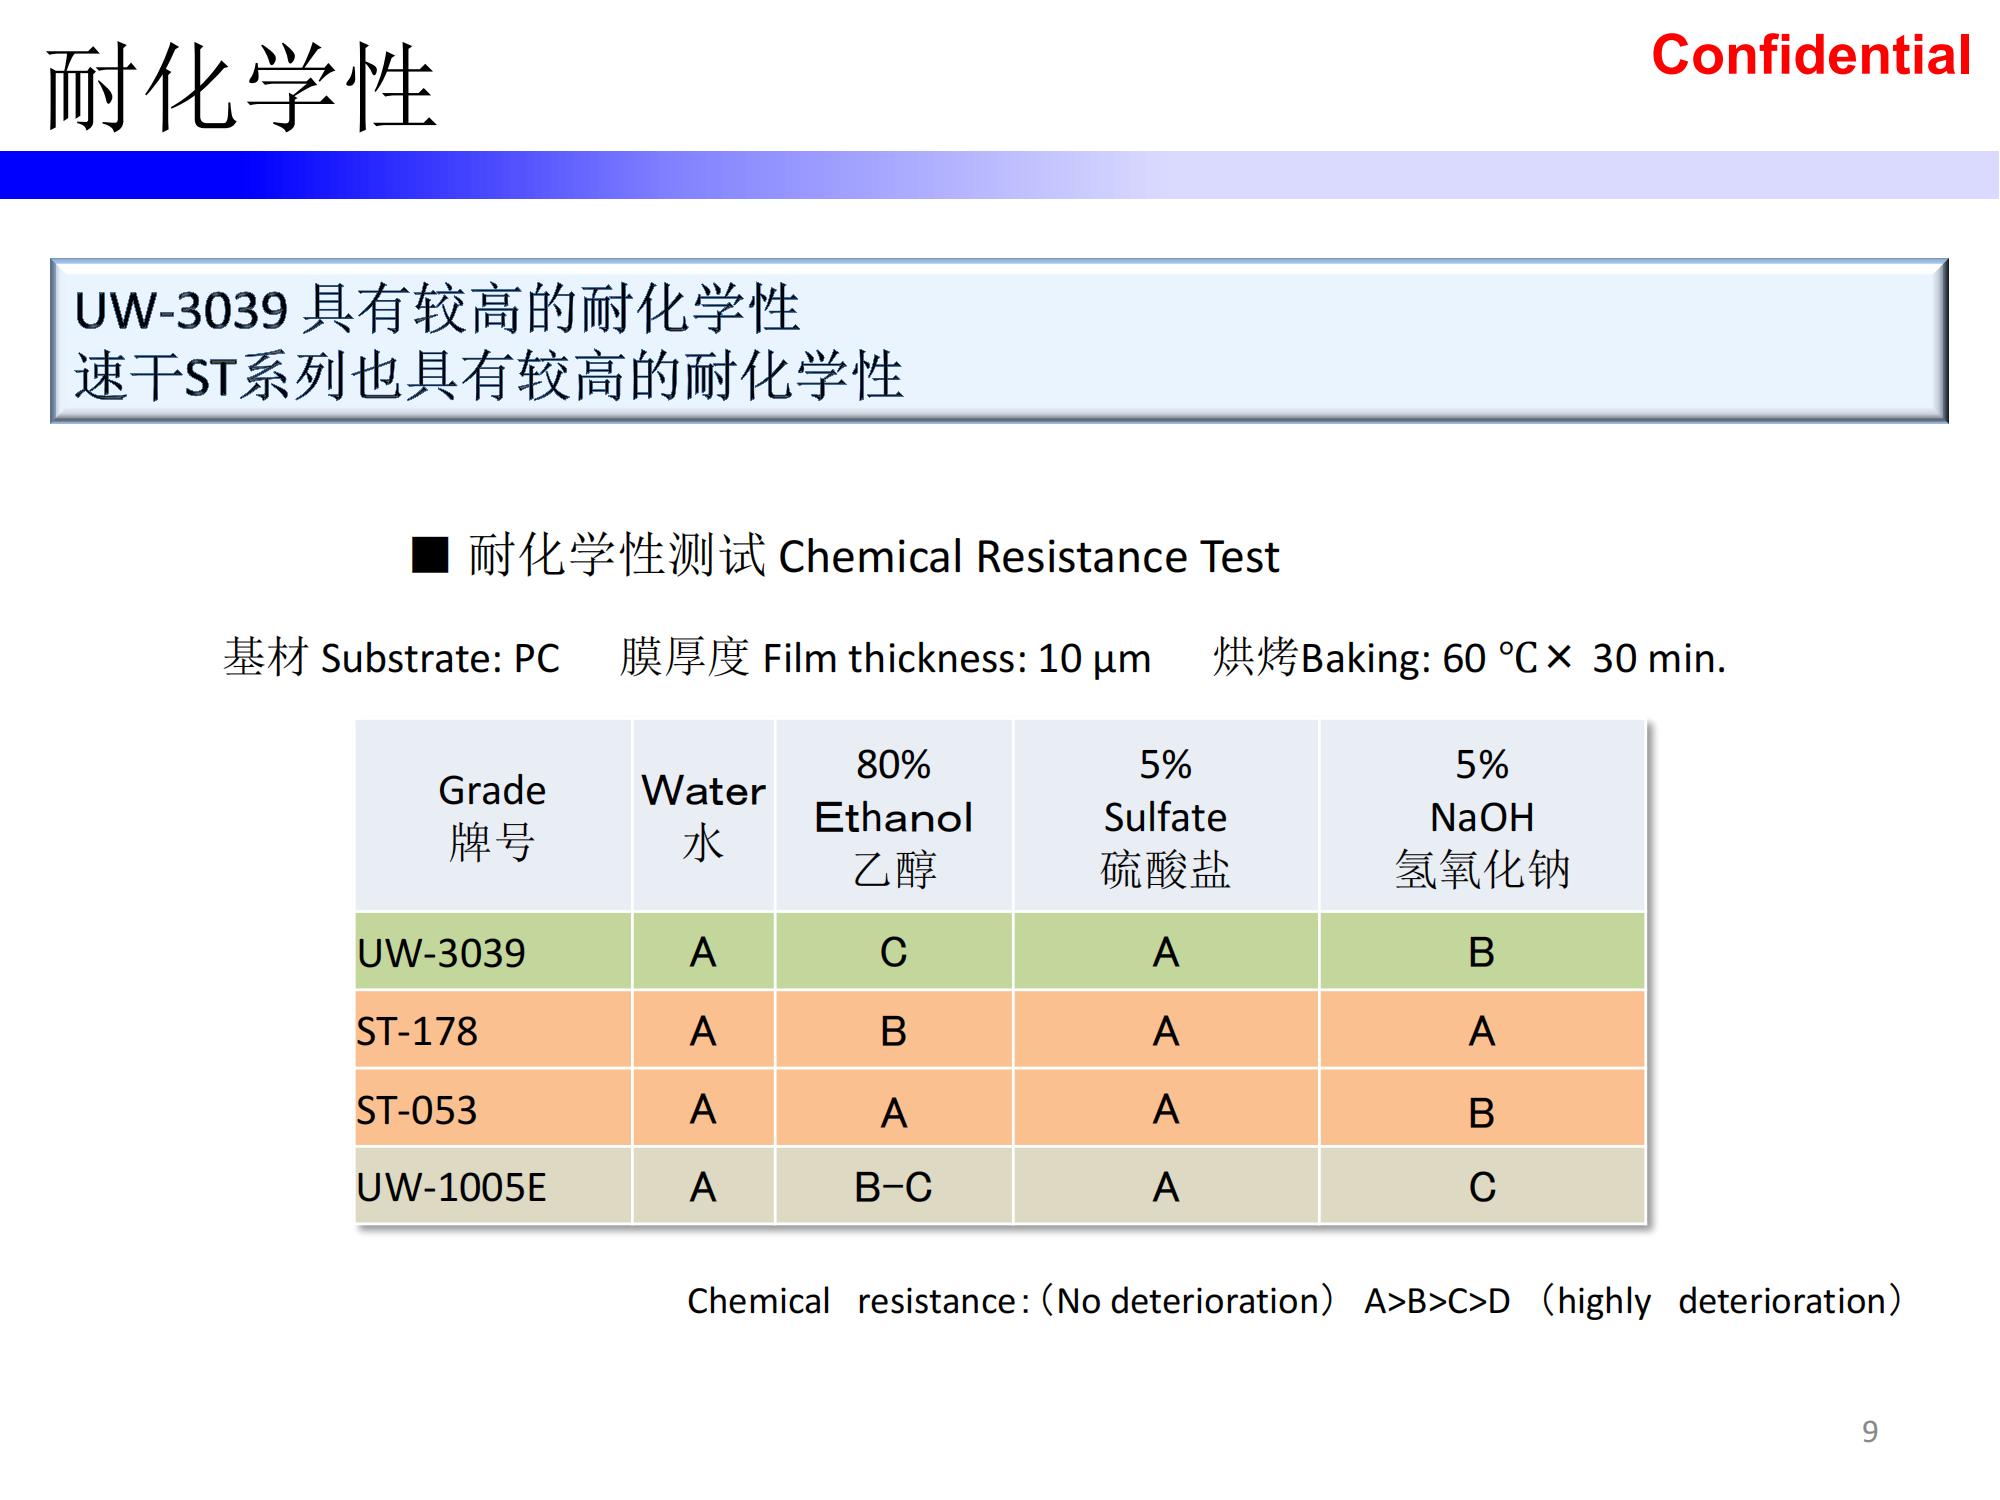The image size is (2000, 1500).
Task: Select the Water column header
Action: click(703, 816)
